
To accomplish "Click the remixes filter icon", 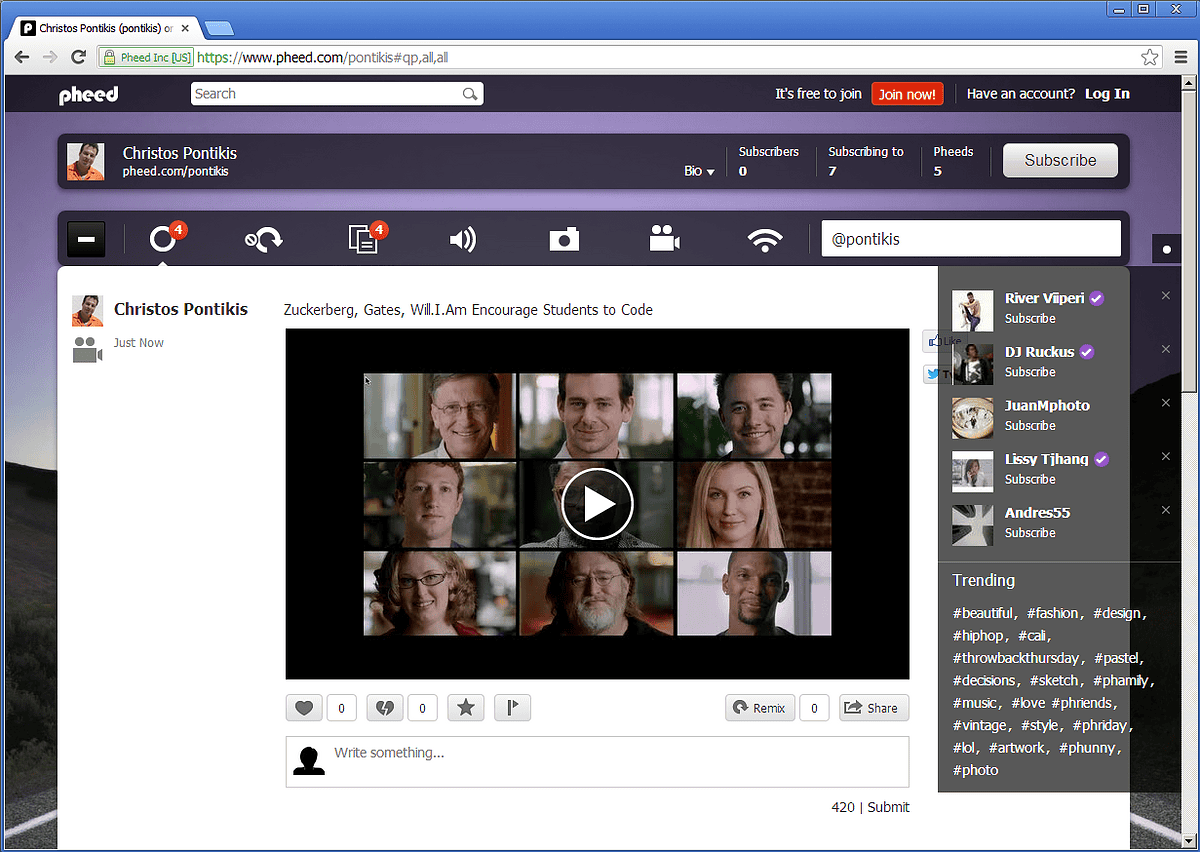I will [x=264, y=240].
